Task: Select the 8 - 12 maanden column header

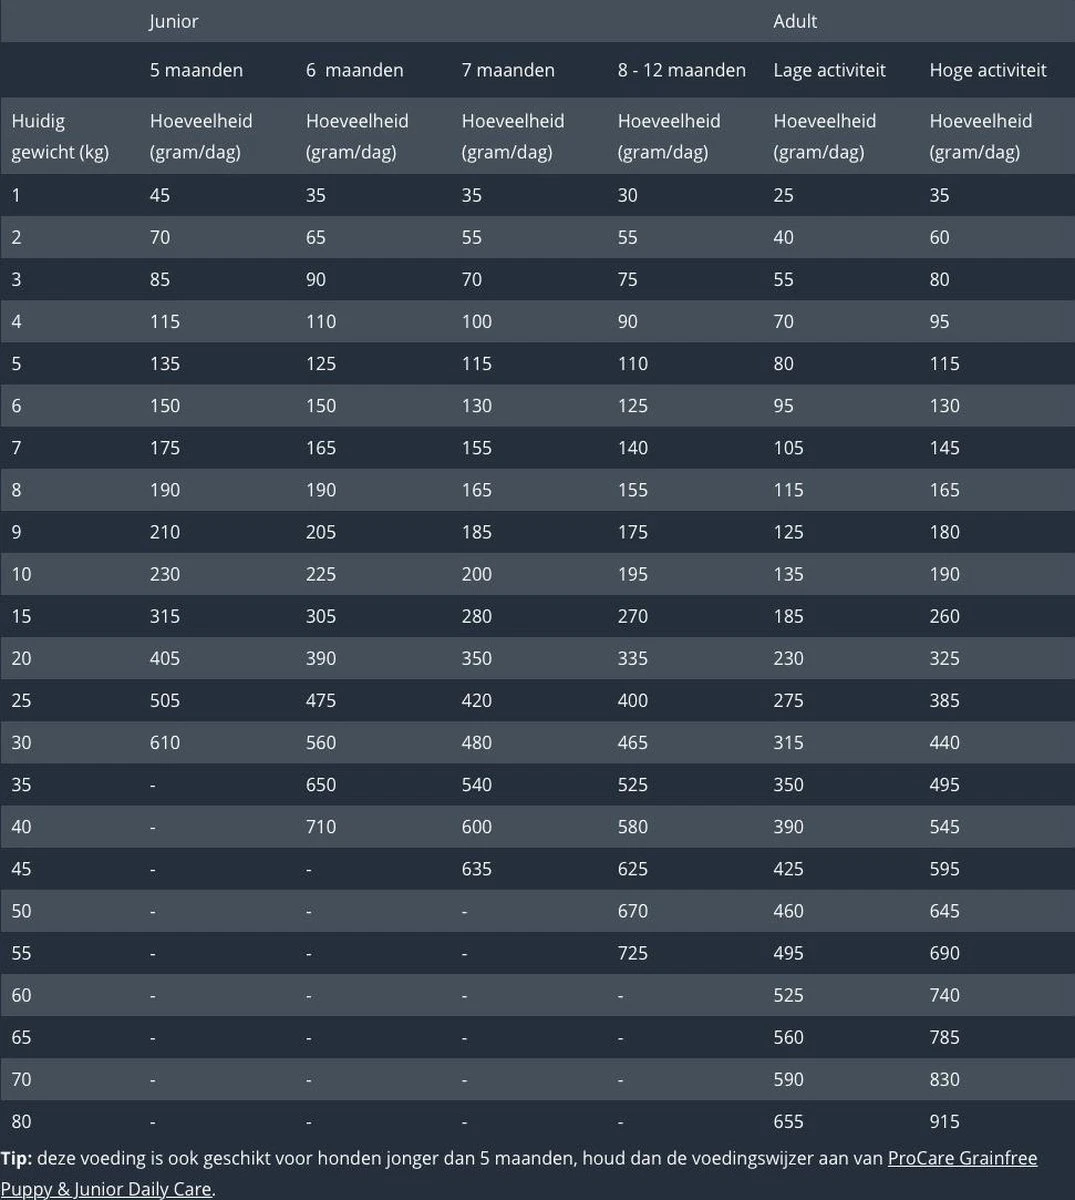Action: pos(681,70)
